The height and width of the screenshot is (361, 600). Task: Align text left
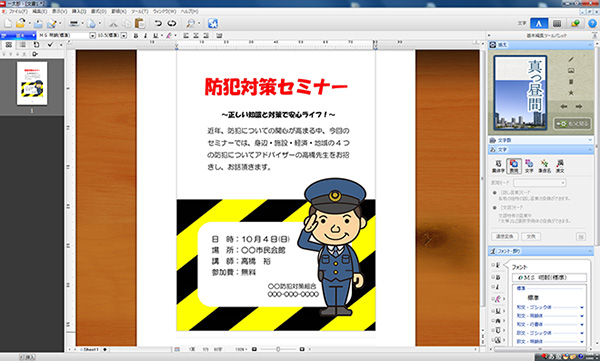point(186,36)
